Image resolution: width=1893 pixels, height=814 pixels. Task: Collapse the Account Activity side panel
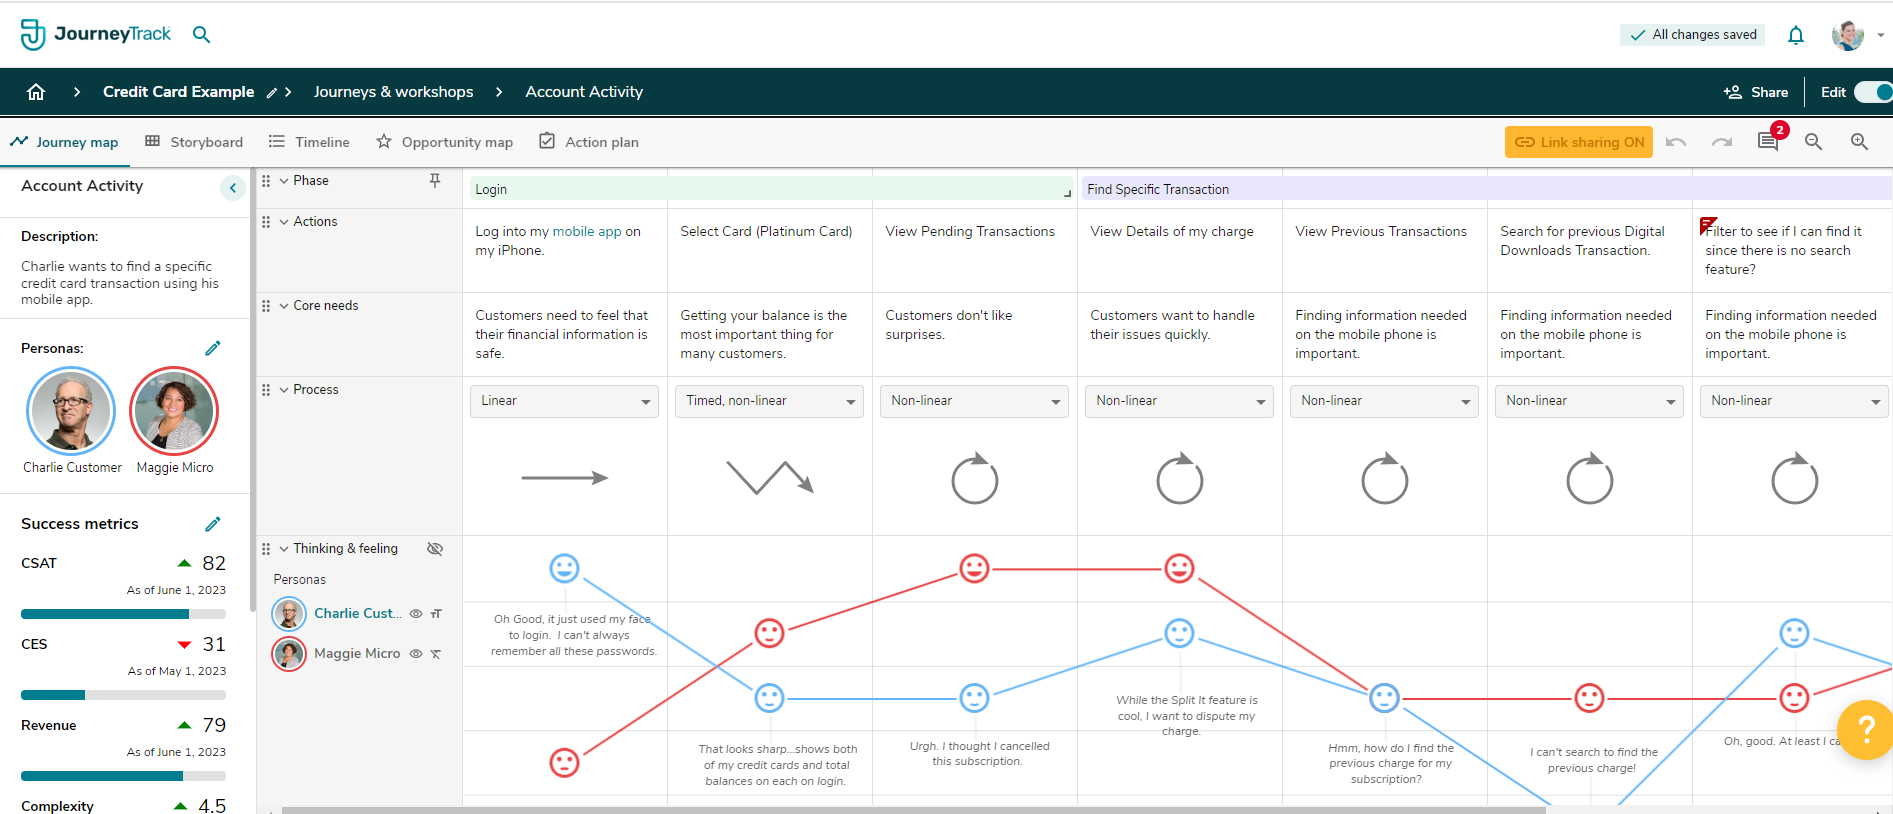233,187
